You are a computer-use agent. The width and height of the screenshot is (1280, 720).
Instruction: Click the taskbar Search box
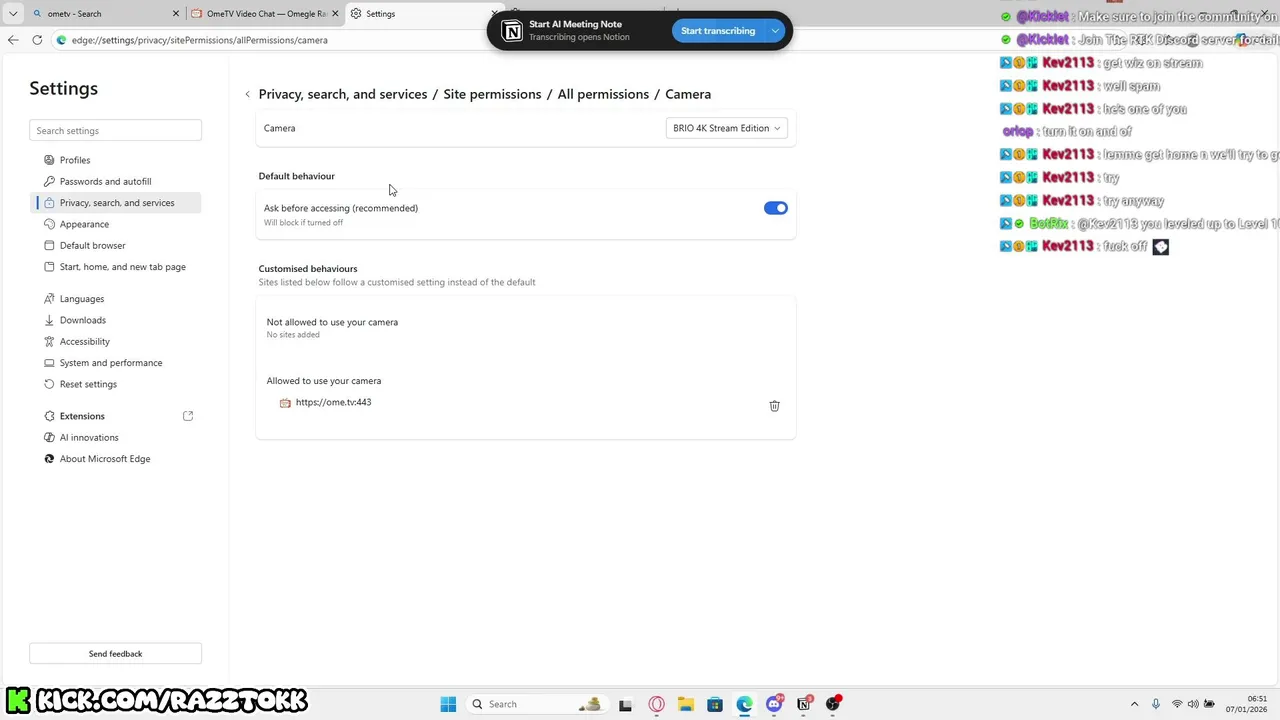coord(537,704)
